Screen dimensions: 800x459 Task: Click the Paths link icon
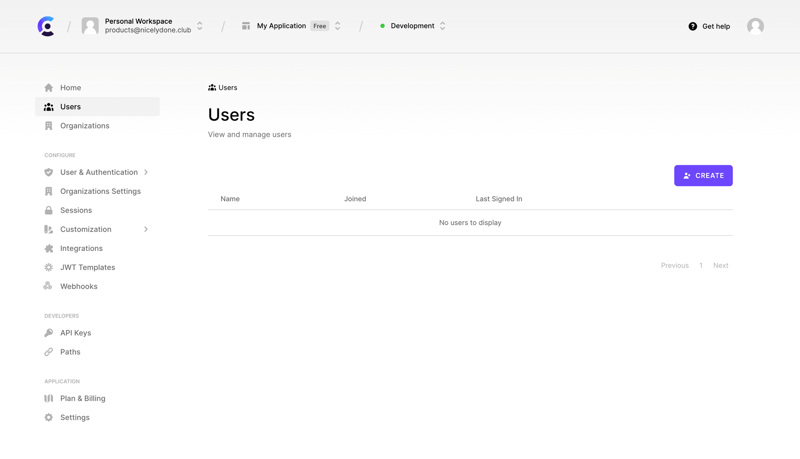tap(48, 352)
